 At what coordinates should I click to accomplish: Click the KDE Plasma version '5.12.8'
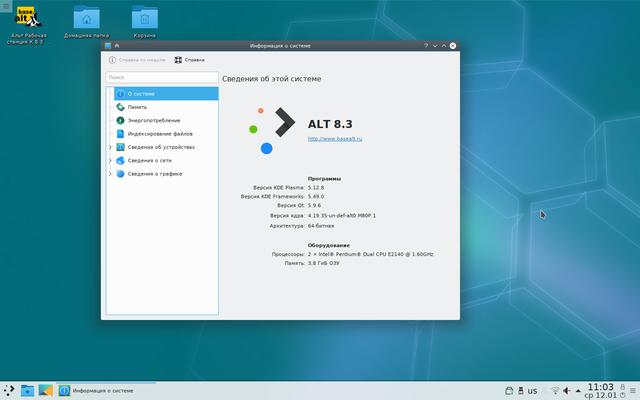(x=316, y=188)
